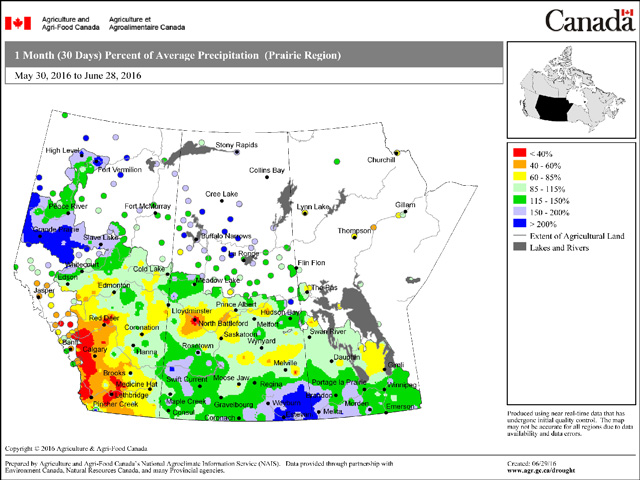The image size is (640, 480).
Task: Click the 'Calgary' city label
Action: [95, 349]
